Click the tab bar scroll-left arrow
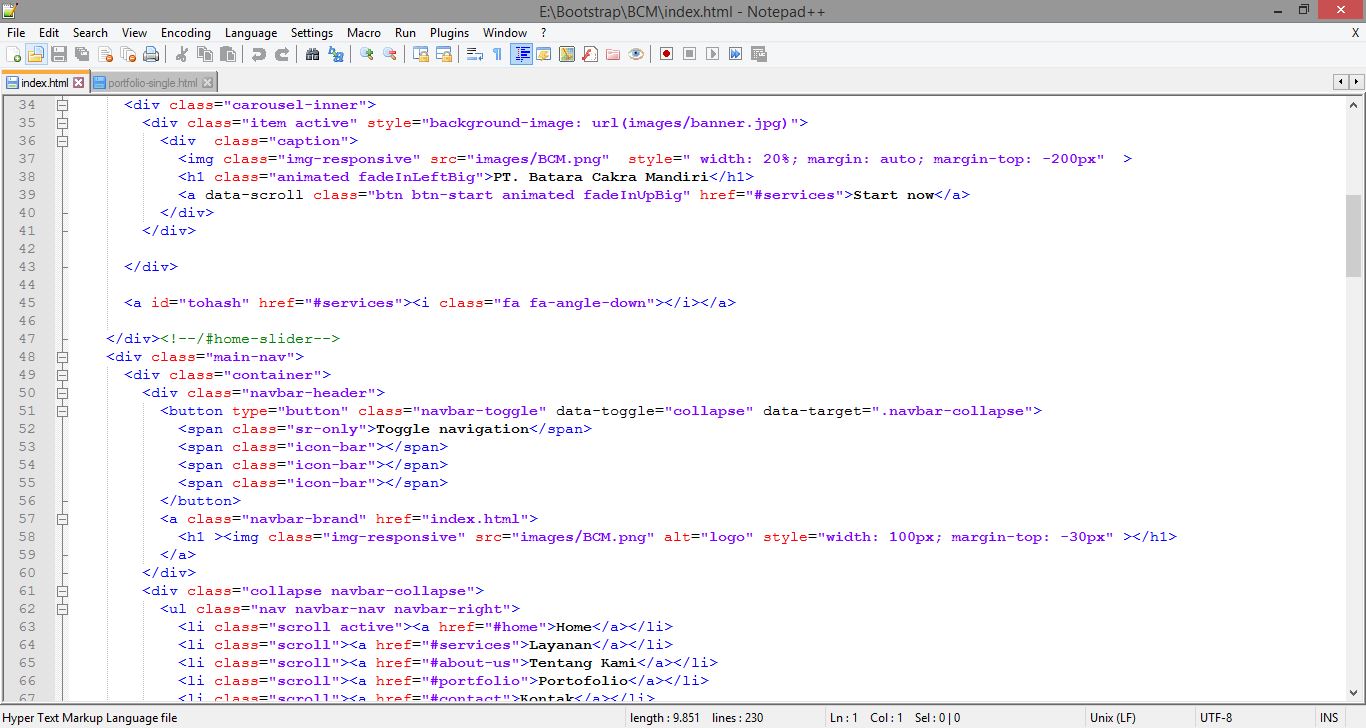The width and height of the screenshot is (1366, 728). 1340,82
